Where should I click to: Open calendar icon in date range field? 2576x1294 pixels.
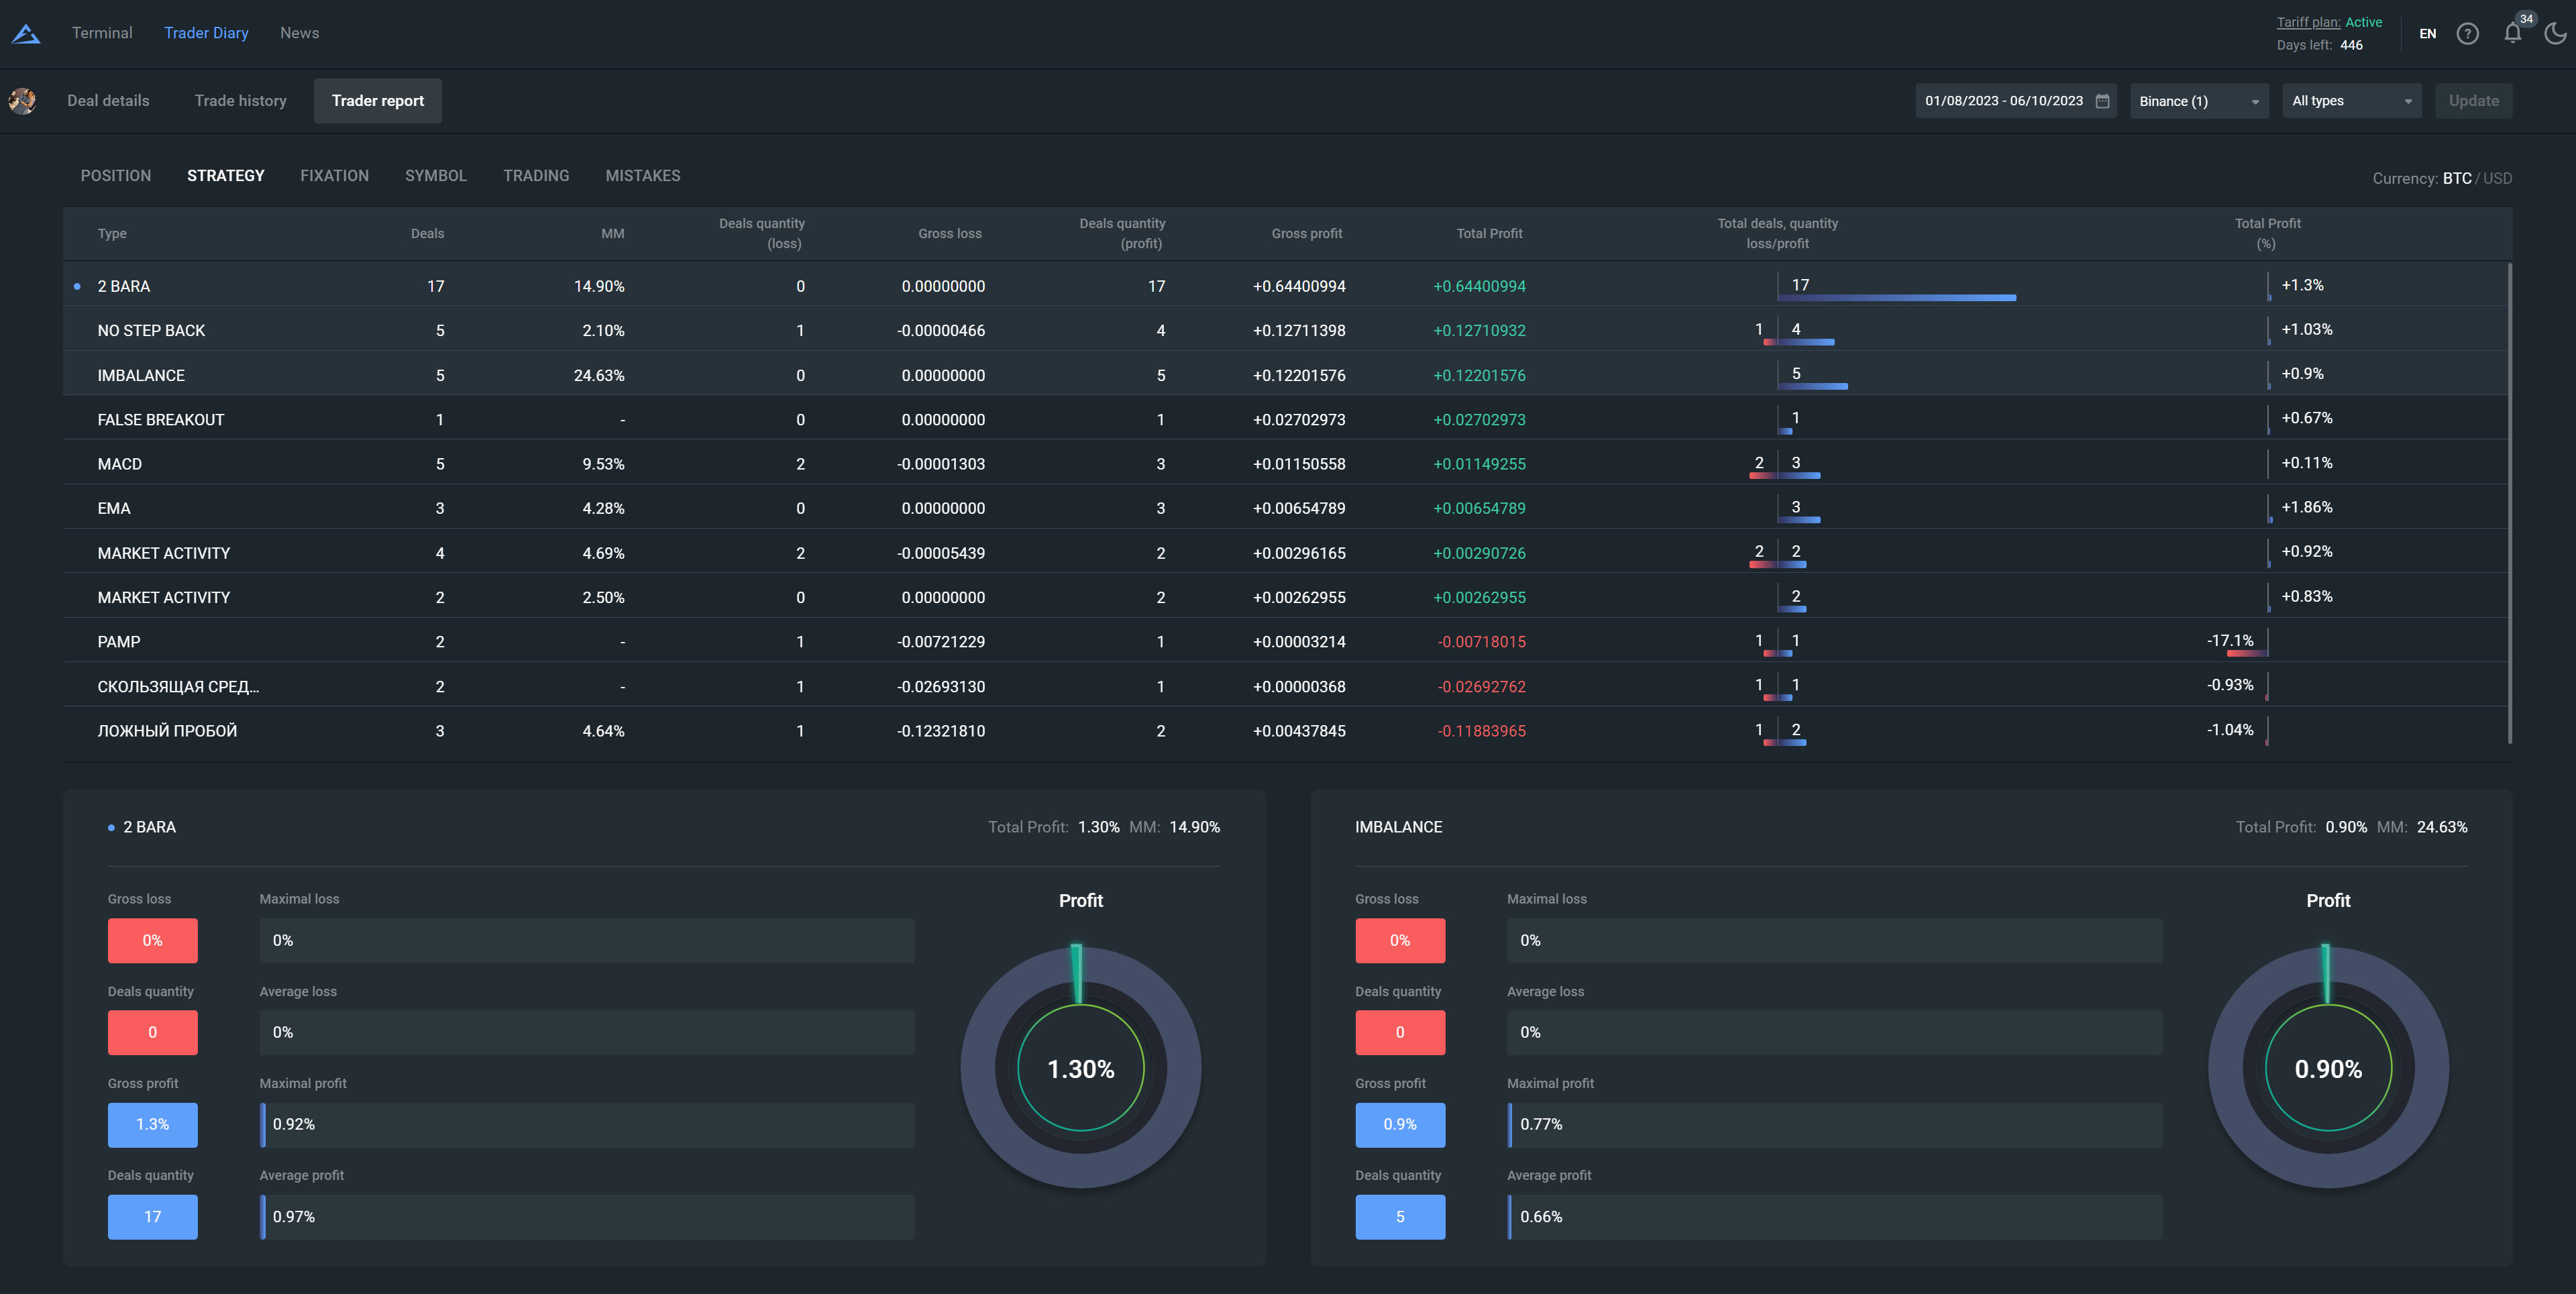[2102, 101]
